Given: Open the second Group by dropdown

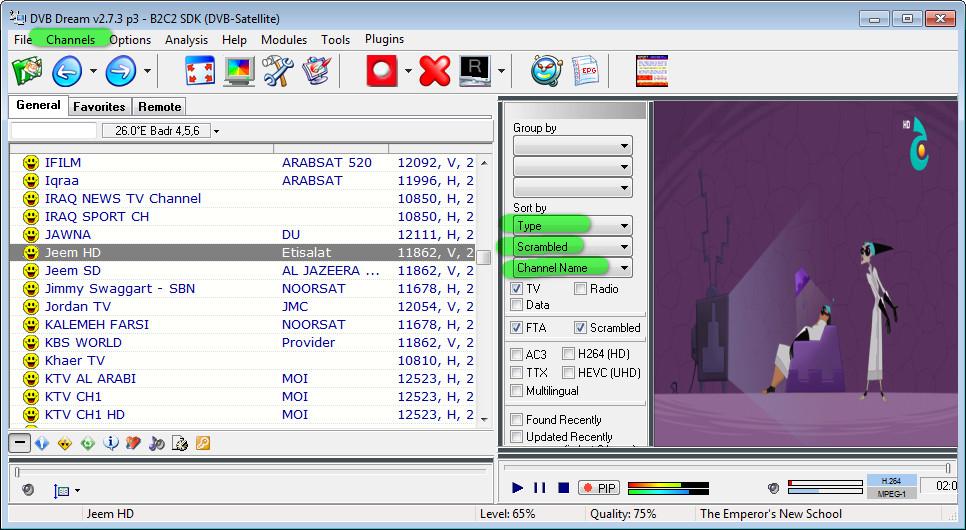Looking at the screenshot, I should pyautogui.click(x=572, y=167).
